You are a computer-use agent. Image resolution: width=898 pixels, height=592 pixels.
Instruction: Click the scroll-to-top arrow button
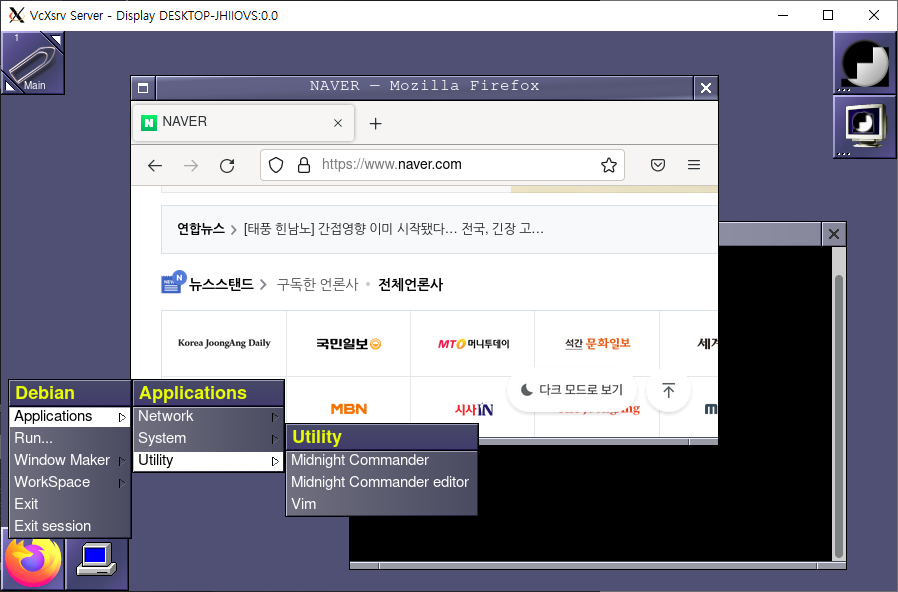coord(668,390)
